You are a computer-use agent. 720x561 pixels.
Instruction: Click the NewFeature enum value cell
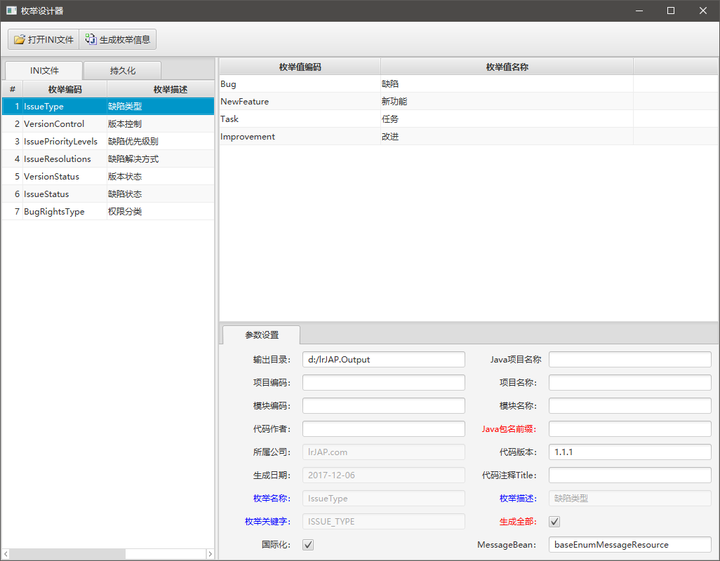tap(300, 101)
